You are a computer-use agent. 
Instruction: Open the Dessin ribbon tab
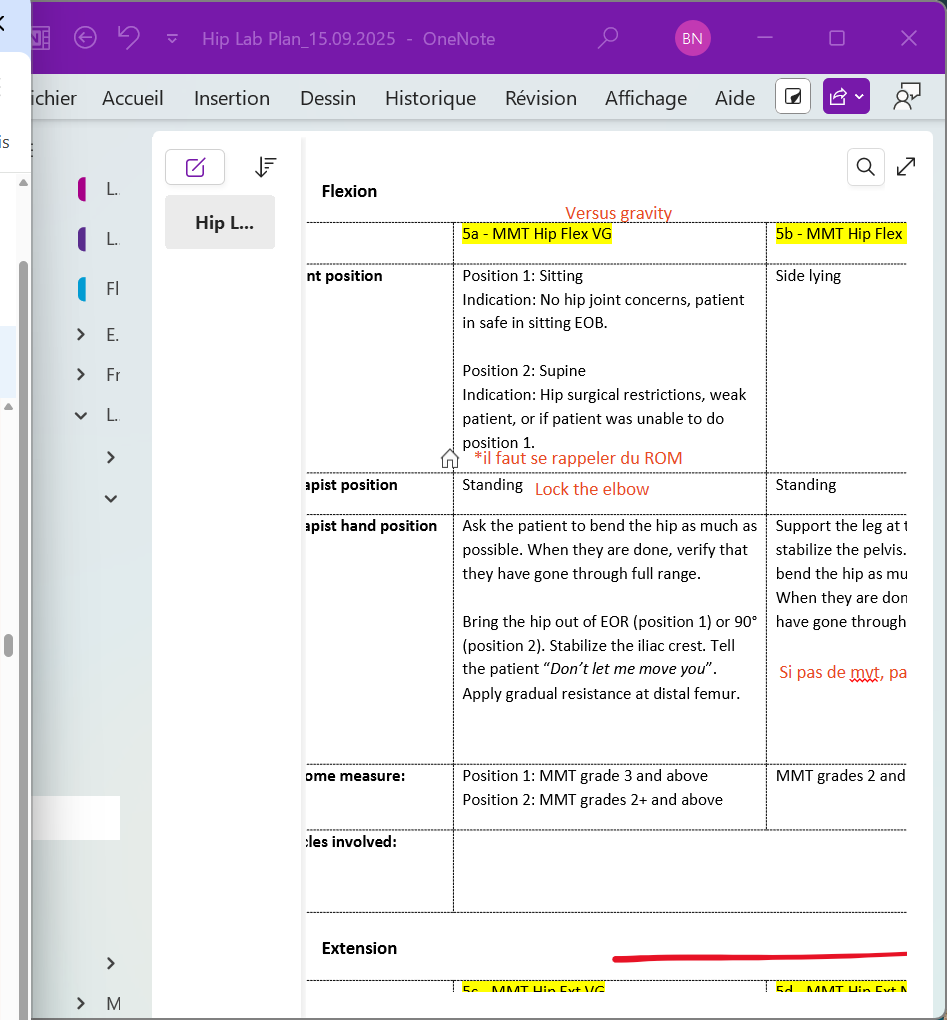pos(328,98)
